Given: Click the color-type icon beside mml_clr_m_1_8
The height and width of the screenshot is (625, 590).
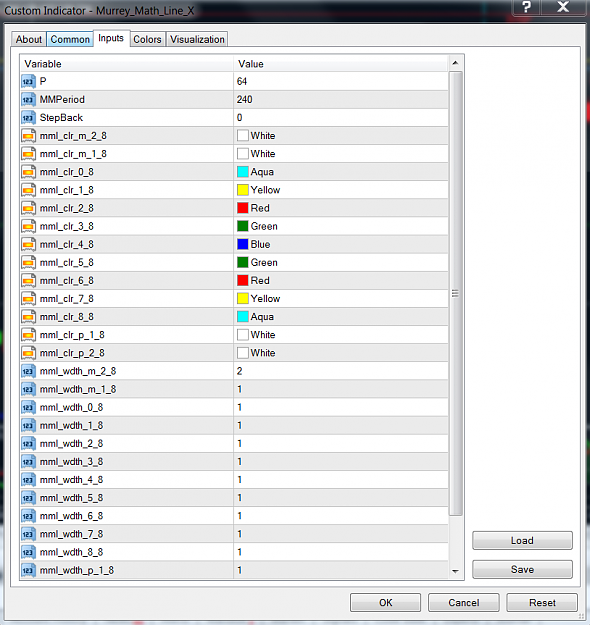Looking at the screenshot, I should [x=28, y=154].
